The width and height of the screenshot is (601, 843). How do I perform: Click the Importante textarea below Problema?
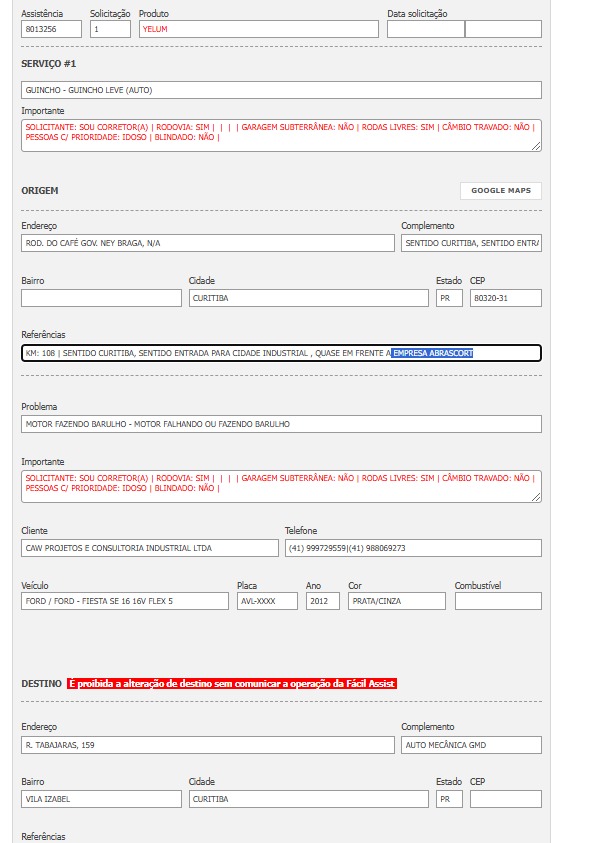281,487
